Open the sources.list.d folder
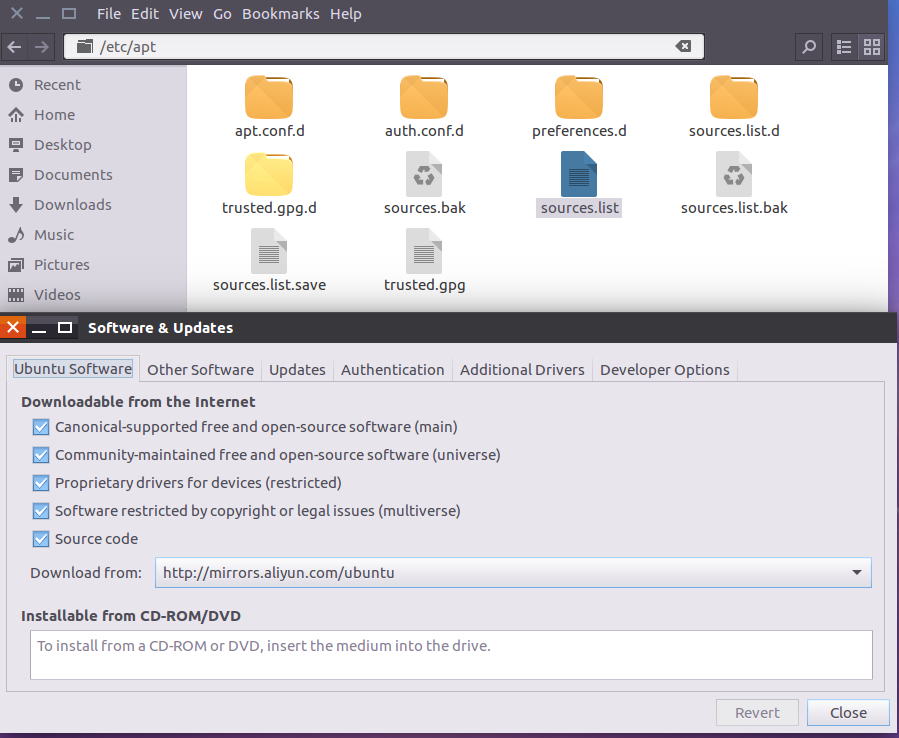Image resolution: width=899 pixels, height=738 pixels. tap(733, 97)
